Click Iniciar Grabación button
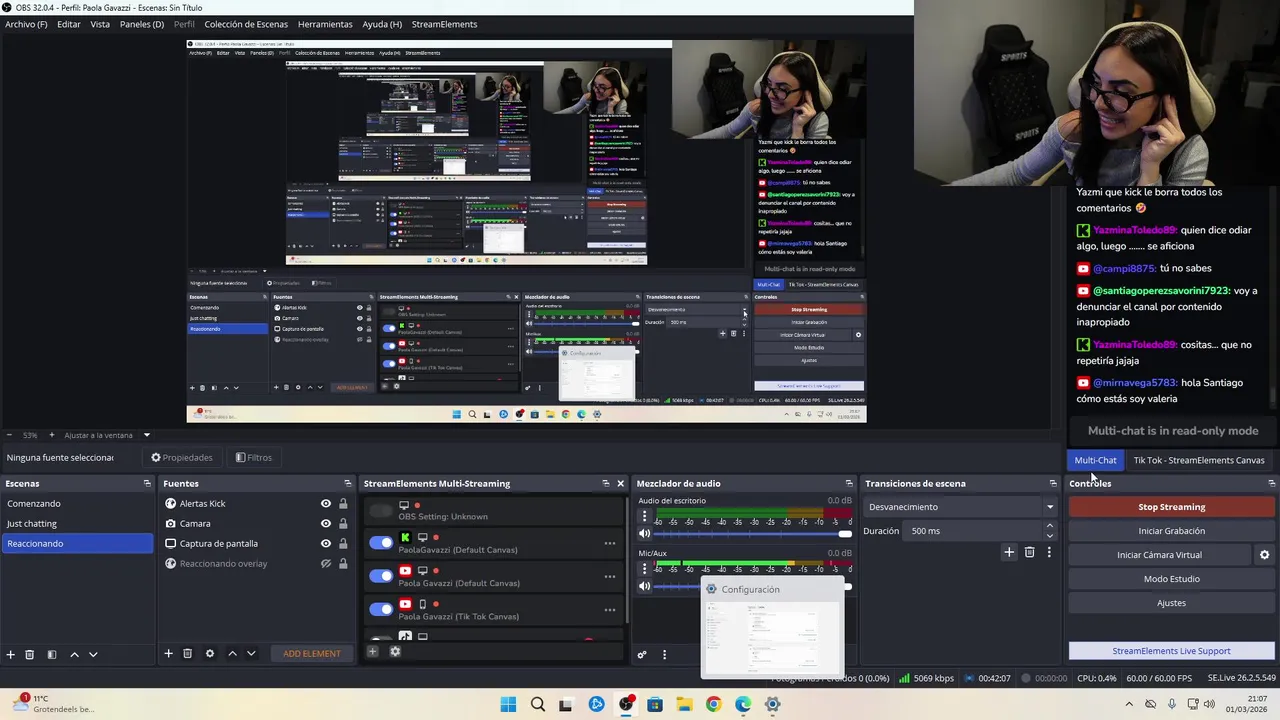The image size is (1280, 720). (1171, 531)
